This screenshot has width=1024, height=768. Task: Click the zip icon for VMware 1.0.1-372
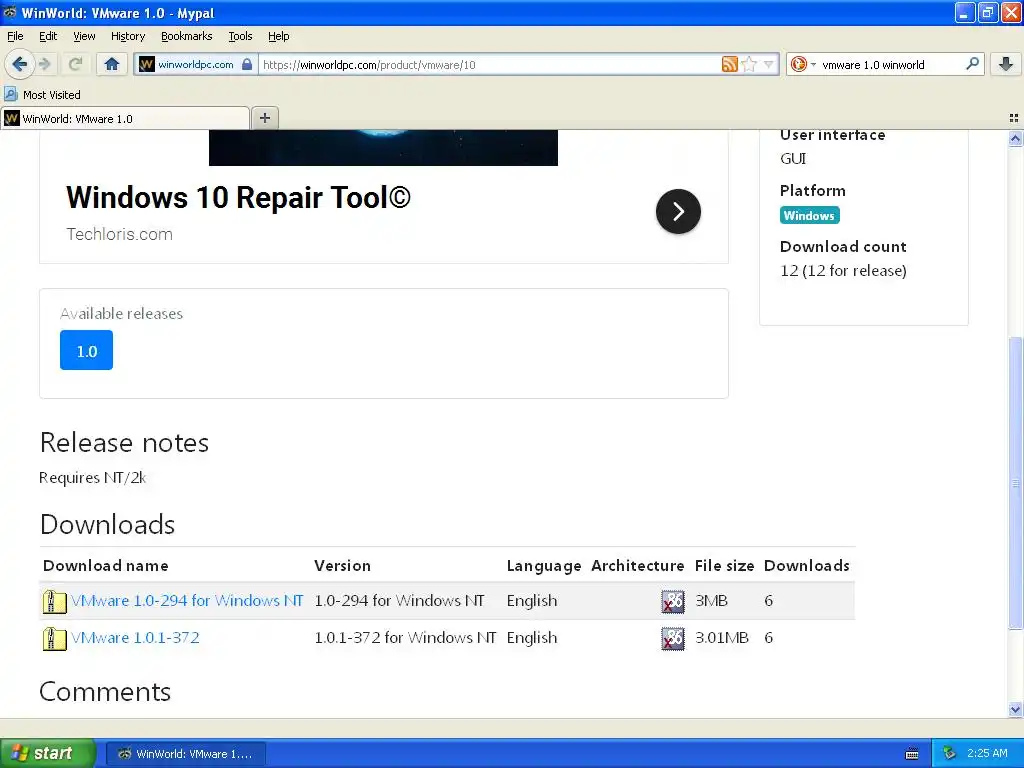54,639
